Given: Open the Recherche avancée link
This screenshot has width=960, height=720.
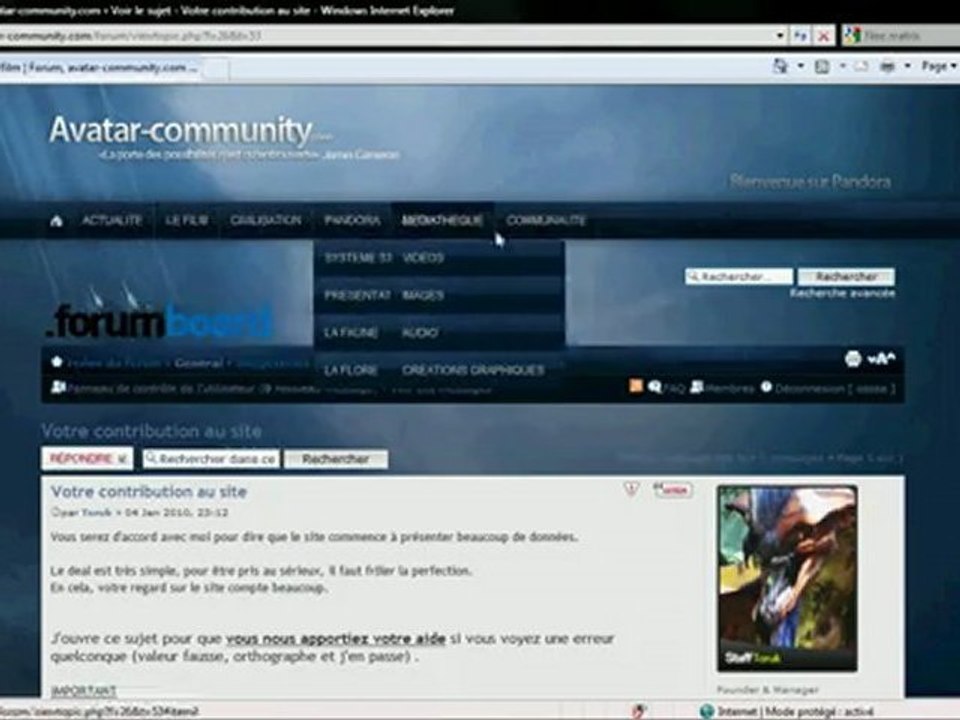Looking at the screenshot, I should (842, 293).
